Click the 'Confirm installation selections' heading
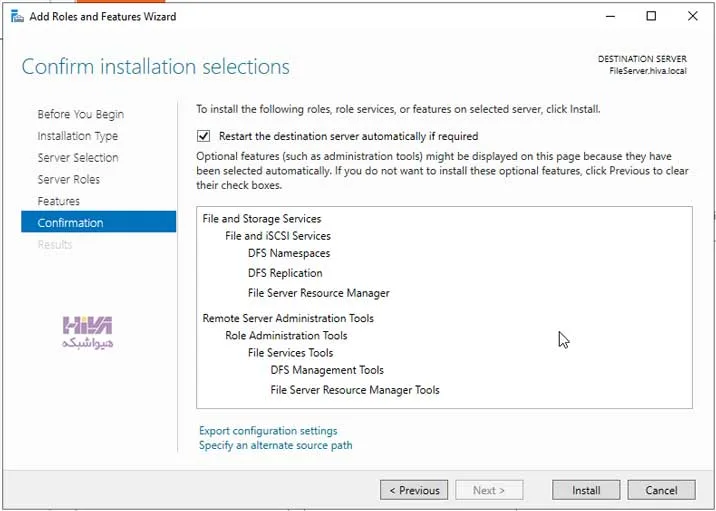 pyautogui.click(x=155, y=67)
